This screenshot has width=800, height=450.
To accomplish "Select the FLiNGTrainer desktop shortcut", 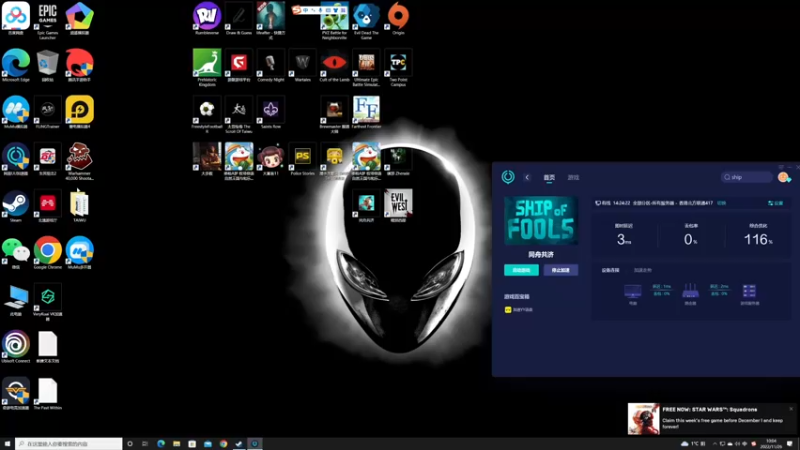I will [x=47, y=113].
